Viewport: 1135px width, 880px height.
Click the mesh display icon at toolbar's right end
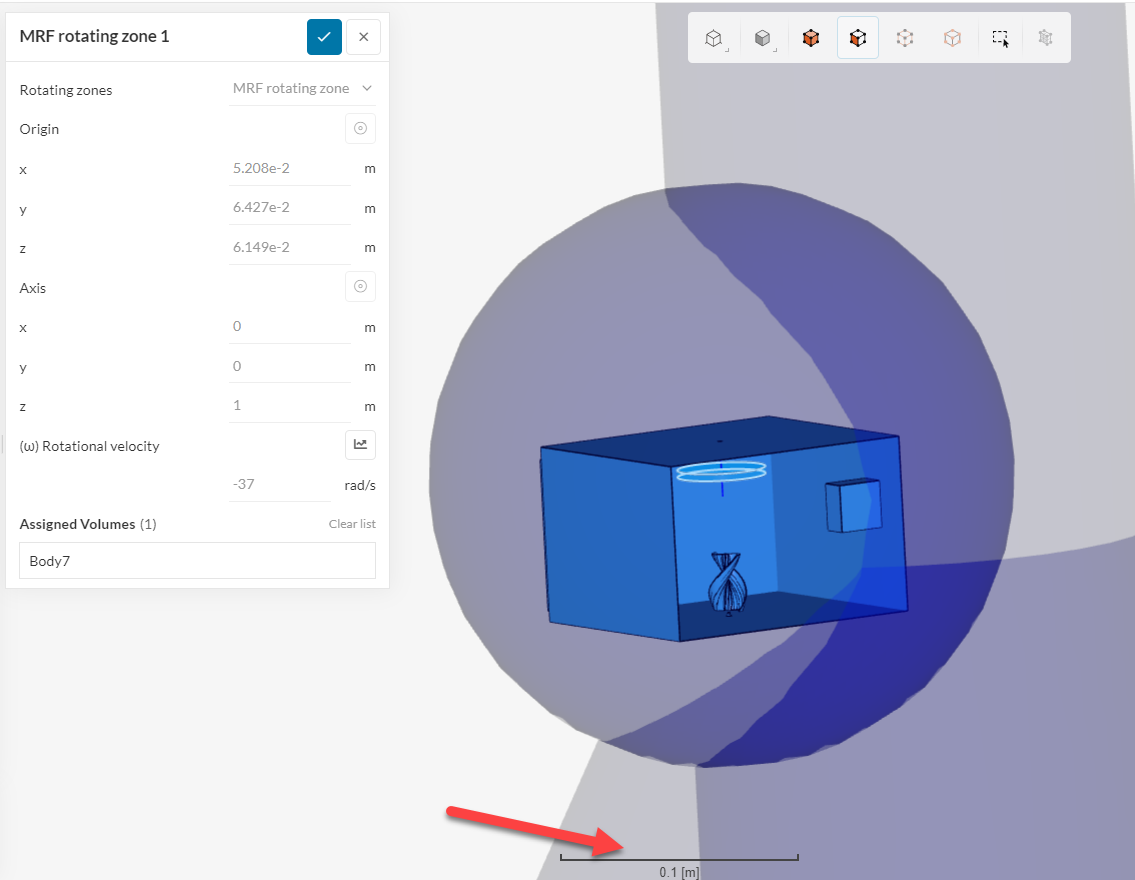(x=1045, y=37)
